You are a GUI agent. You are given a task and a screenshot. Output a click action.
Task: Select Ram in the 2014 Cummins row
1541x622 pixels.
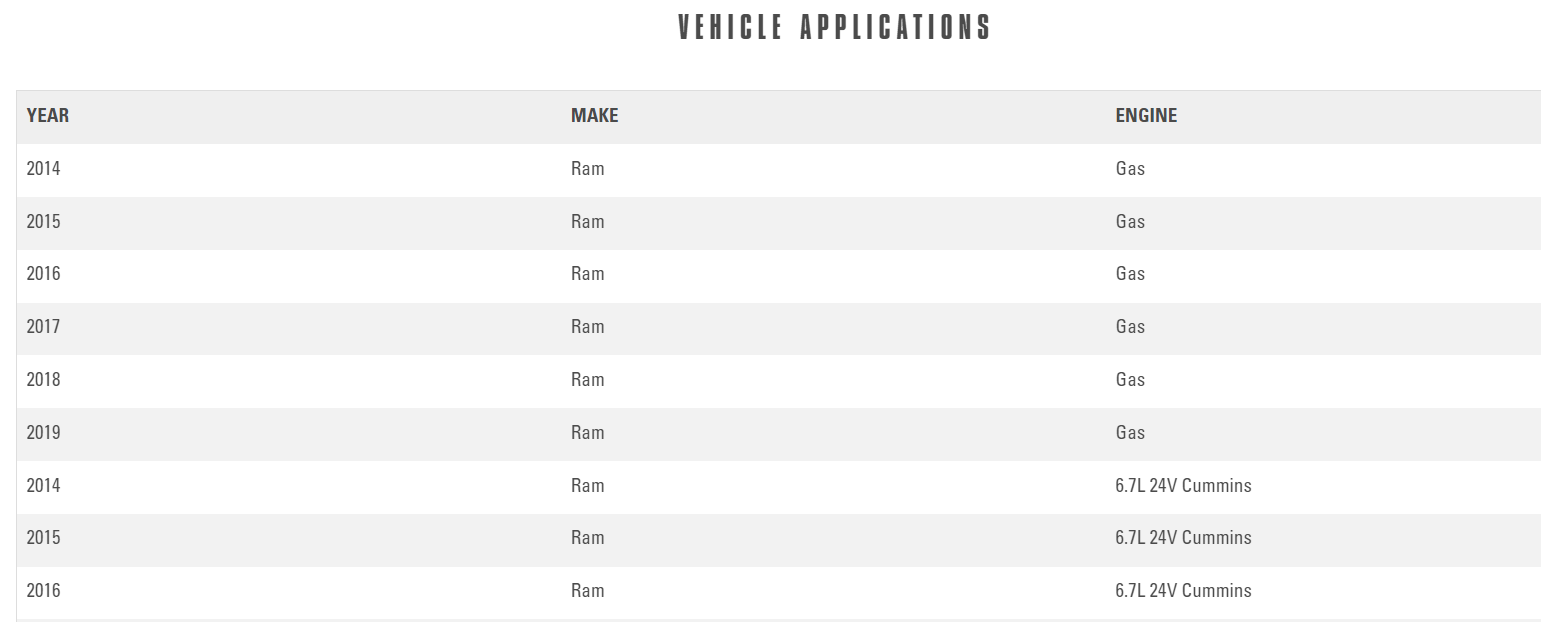587,486
